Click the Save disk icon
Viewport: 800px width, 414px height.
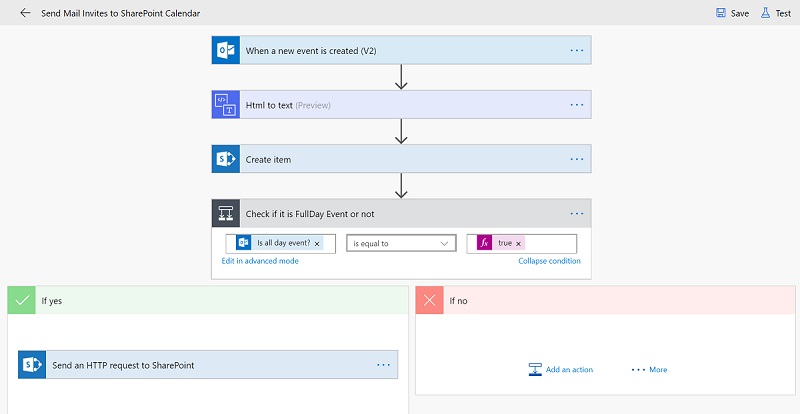click(x=720, y=13)
